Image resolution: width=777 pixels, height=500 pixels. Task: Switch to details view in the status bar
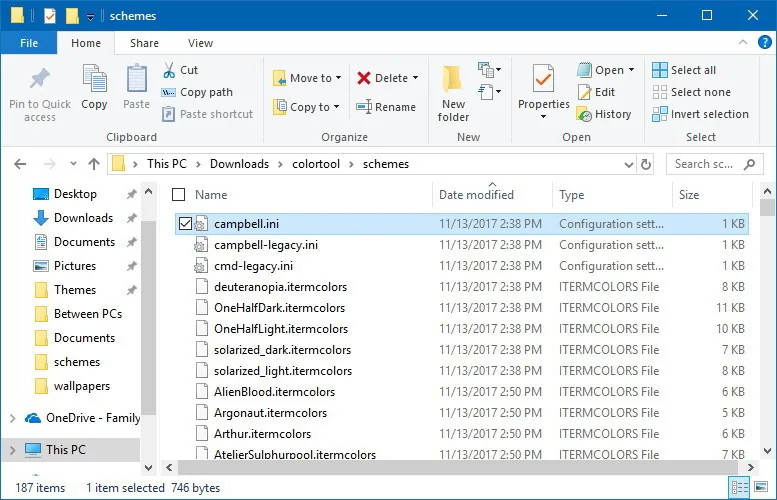[x=739, y=488]
